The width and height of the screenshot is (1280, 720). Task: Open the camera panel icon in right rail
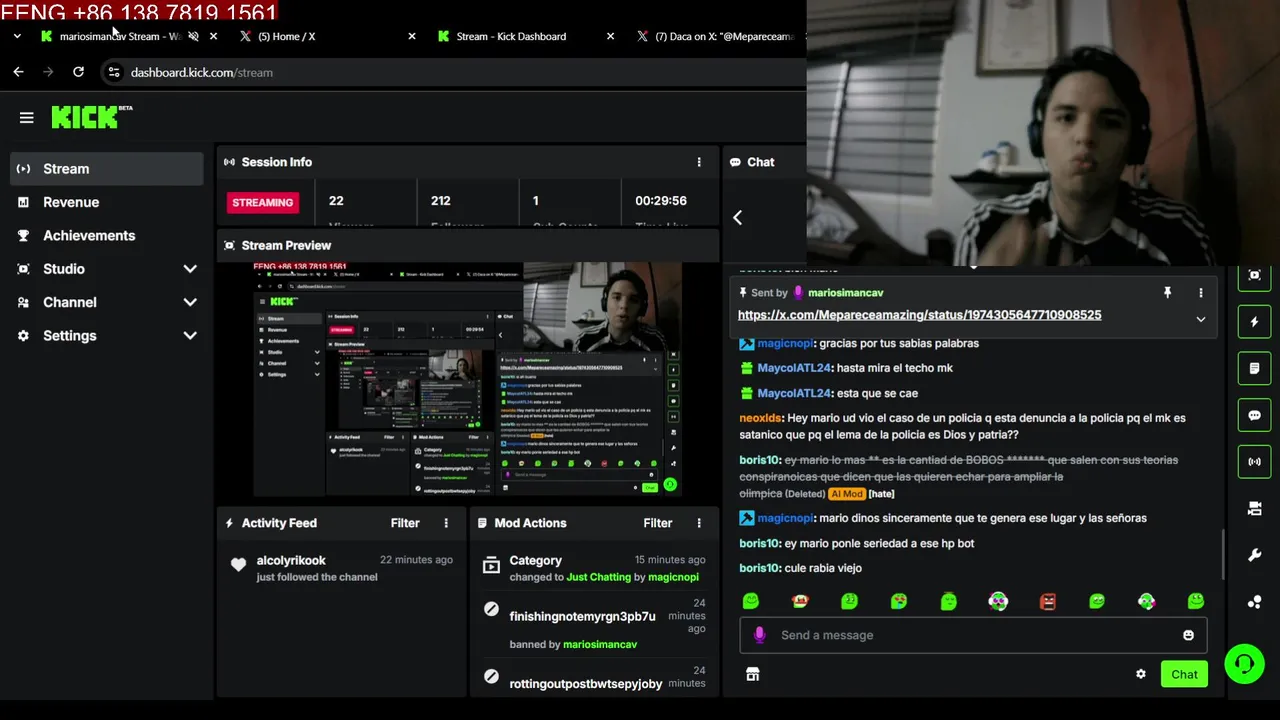(x=1255, y=508)
